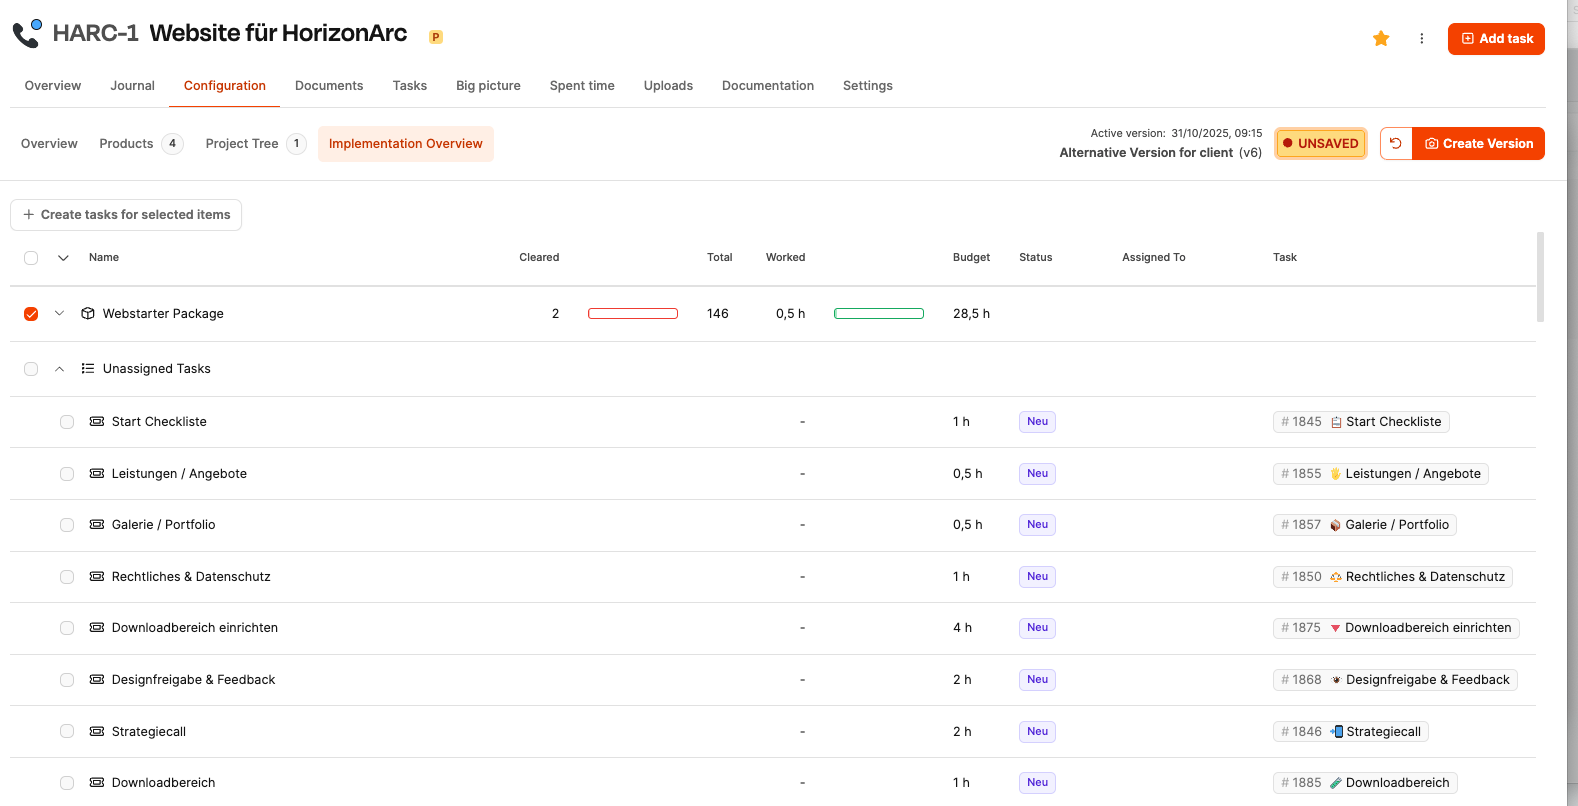The image size is (1578, 806).
Task: Switch to the Big picture tab
Action: click(x=488, y=86)
